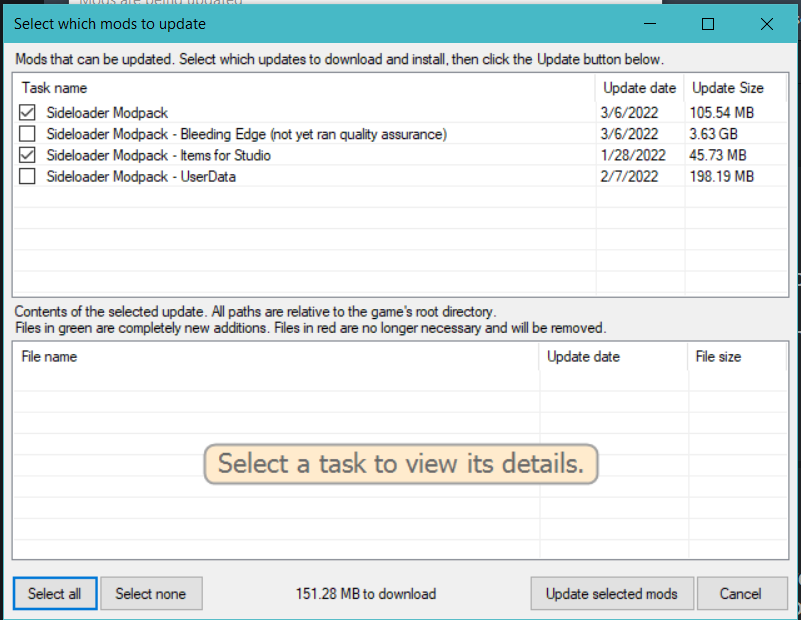Viewport: 801px width, 620px height.
Task: Maximize the mod update window
Action: 708,24
